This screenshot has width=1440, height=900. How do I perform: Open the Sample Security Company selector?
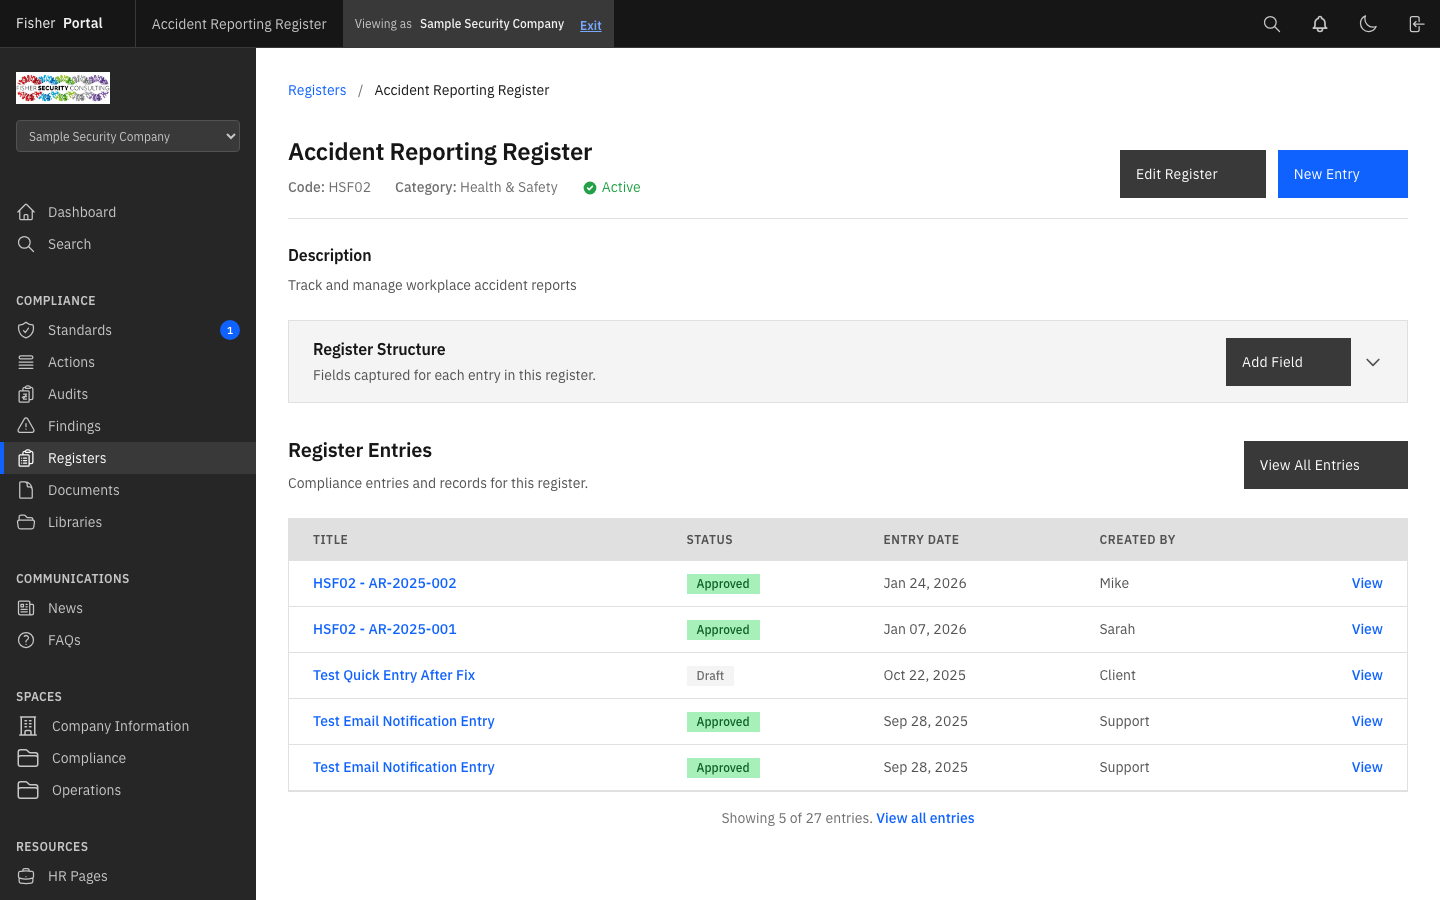pos(127,135)
